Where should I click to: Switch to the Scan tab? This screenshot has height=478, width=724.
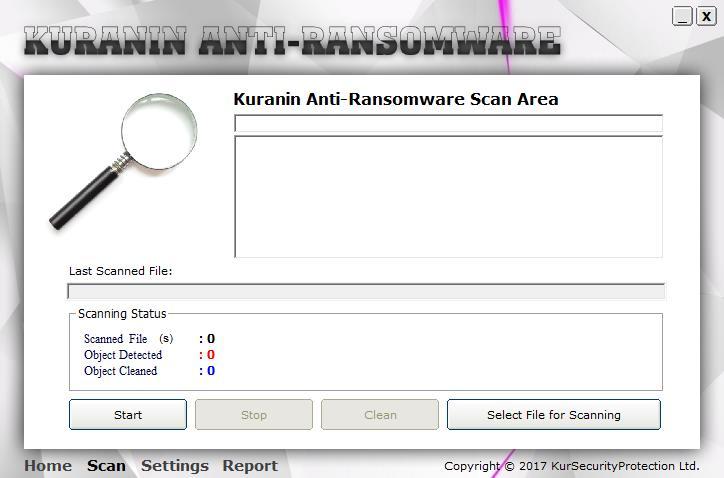106,466
